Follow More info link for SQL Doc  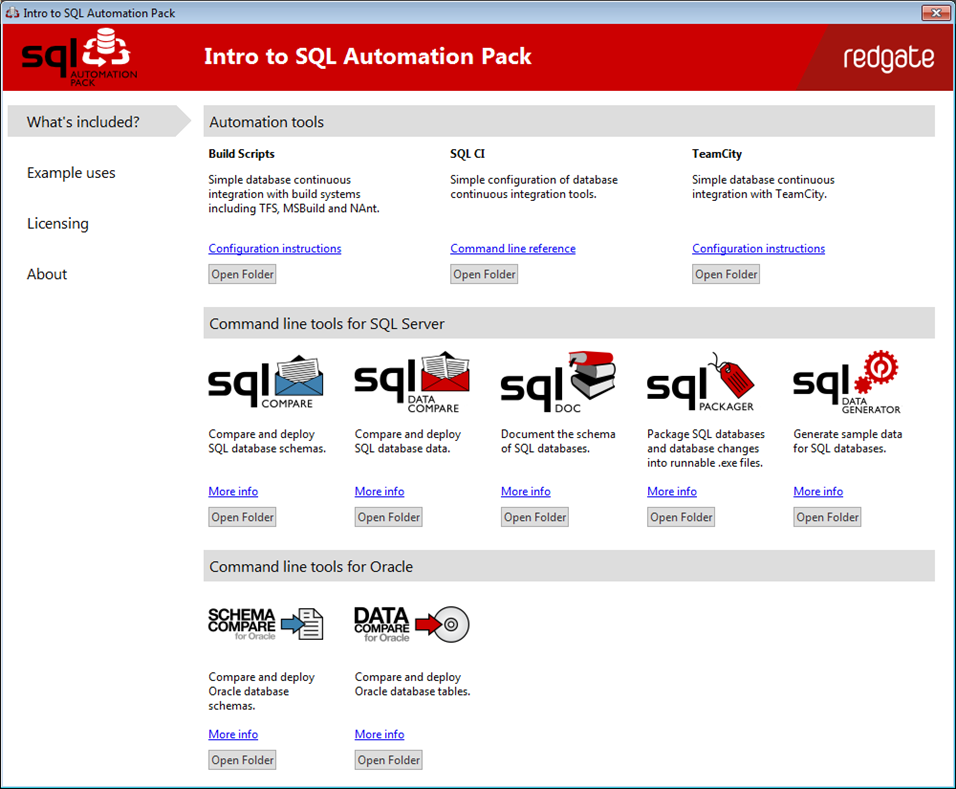(x=526, y=492)
